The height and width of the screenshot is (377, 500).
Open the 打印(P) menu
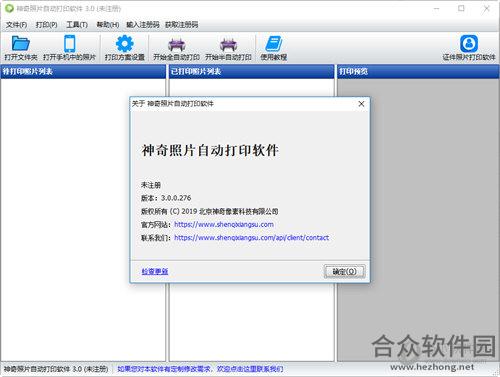click(x=47, y=25)
